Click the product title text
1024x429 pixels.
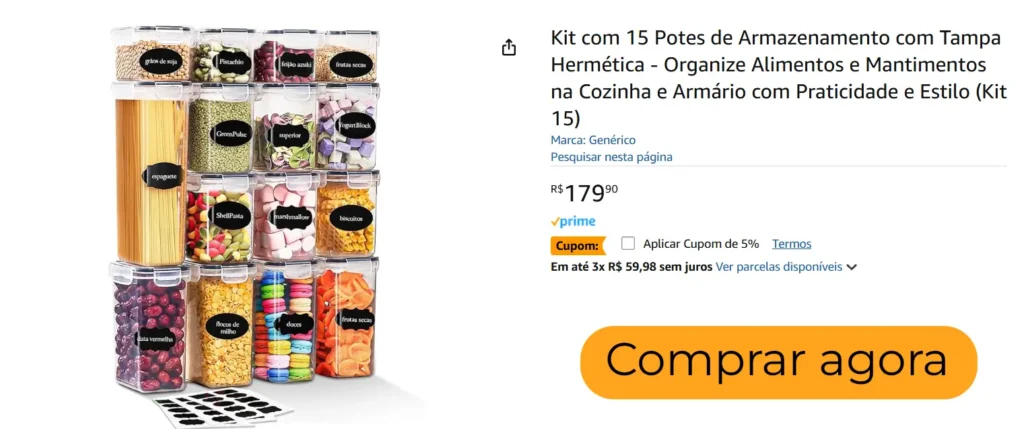pos(777,78)
